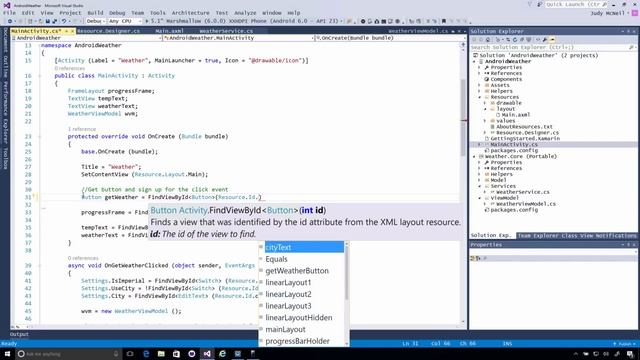The height and width of the screenshot is (360, 640).
Task: Select WeatherViewModel.cs in tree
Action: tap(526, 204)
